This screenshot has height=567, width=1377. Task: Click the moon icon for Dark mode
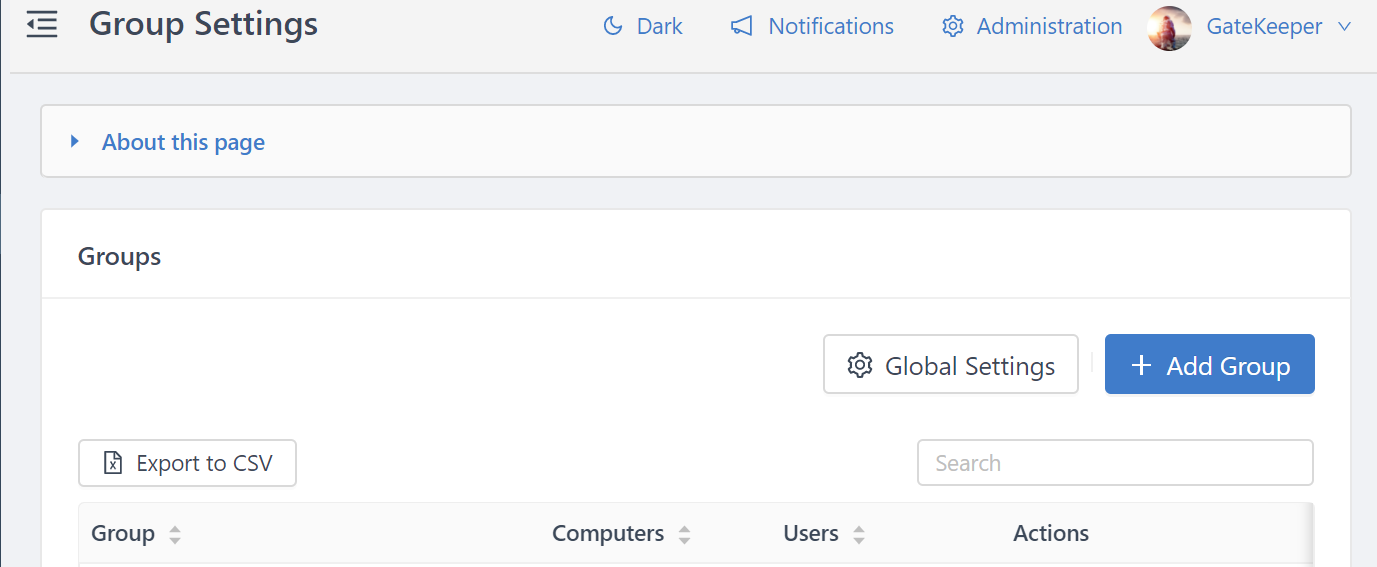tap(613, 26)
